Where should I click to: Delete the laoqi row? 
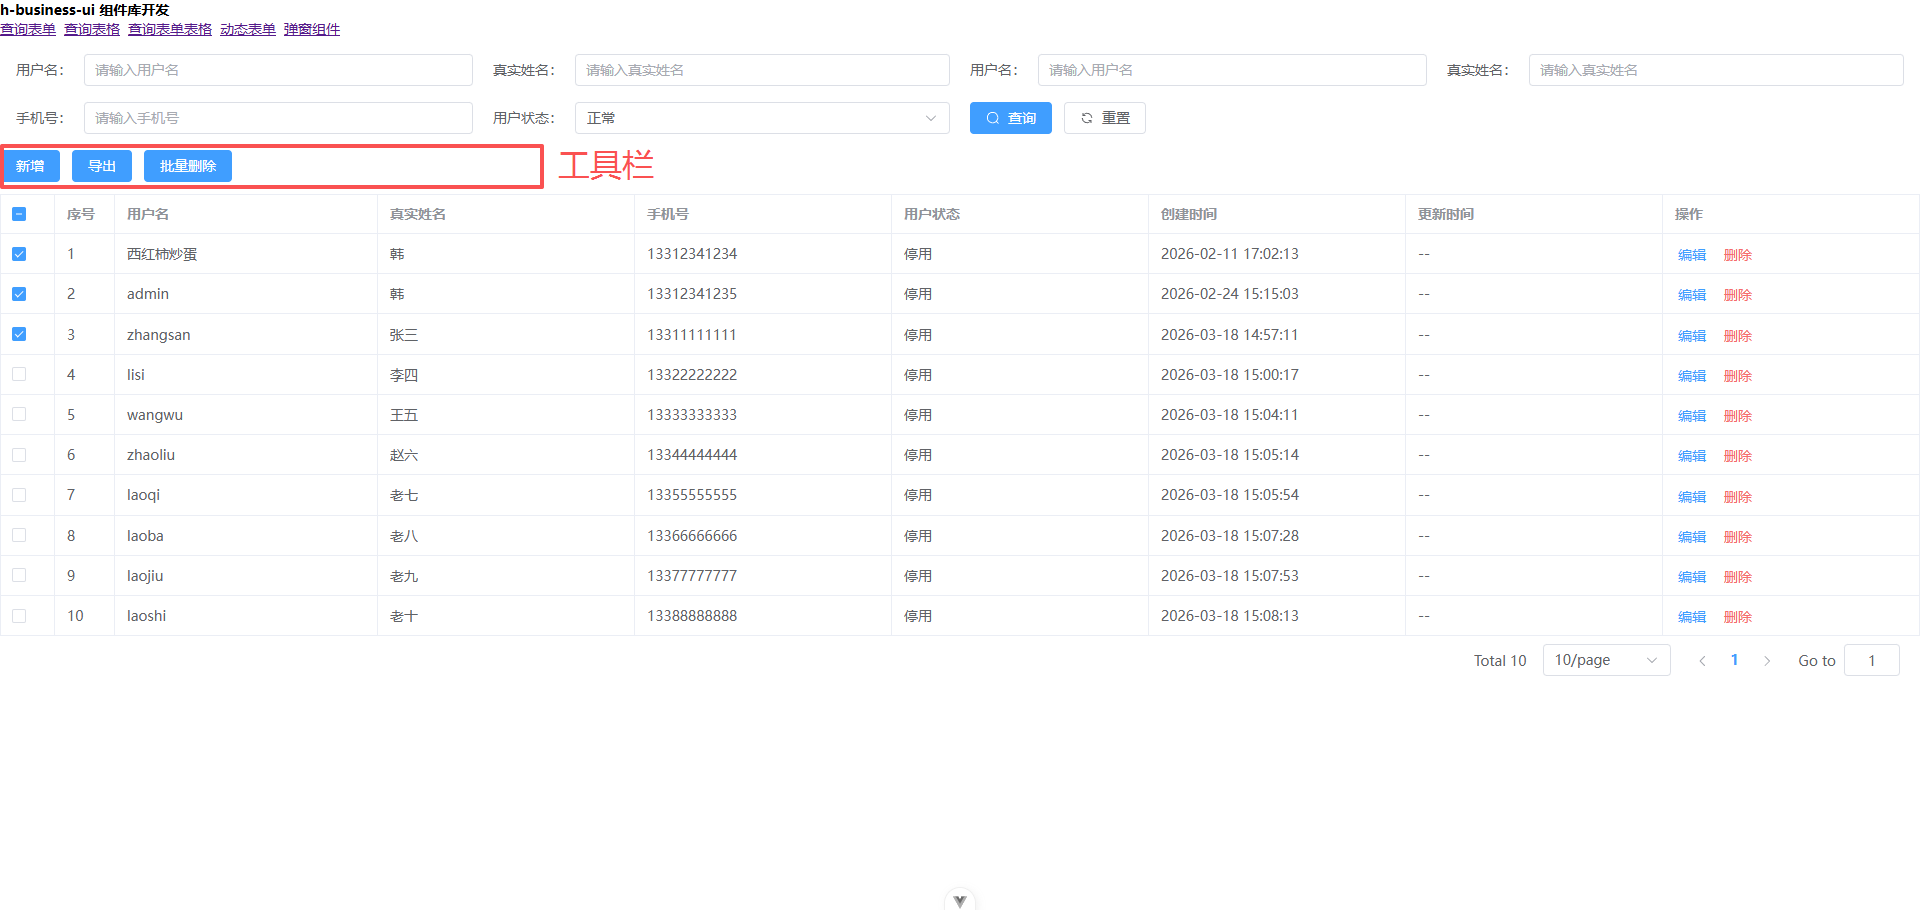pos(1738,497)
